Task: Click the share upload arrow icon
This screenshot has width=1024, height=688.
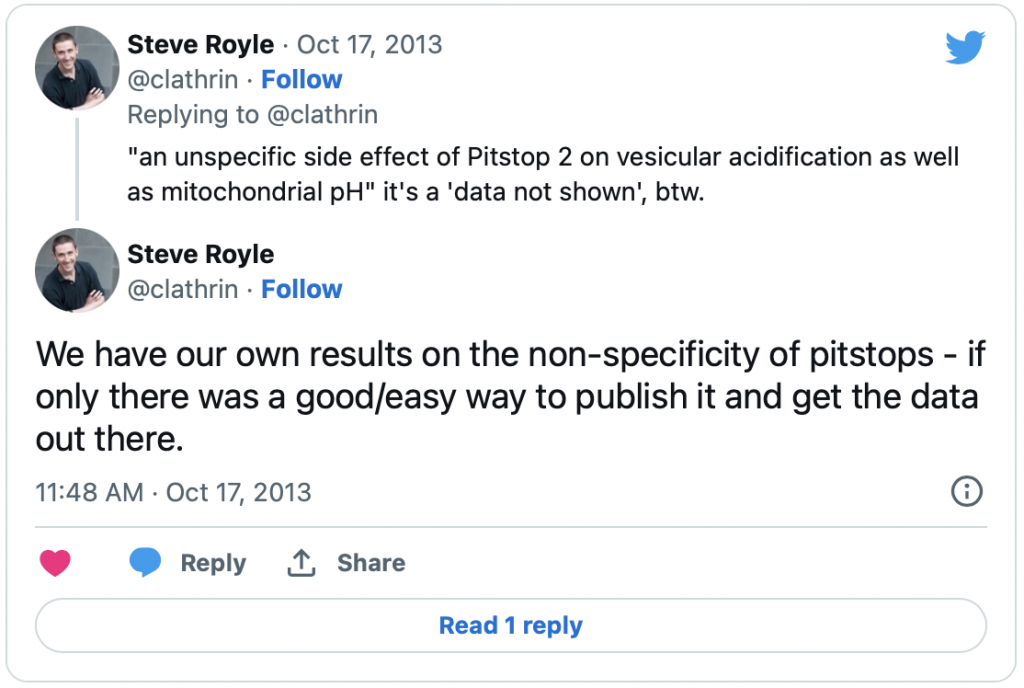Action: coord(300,563)
